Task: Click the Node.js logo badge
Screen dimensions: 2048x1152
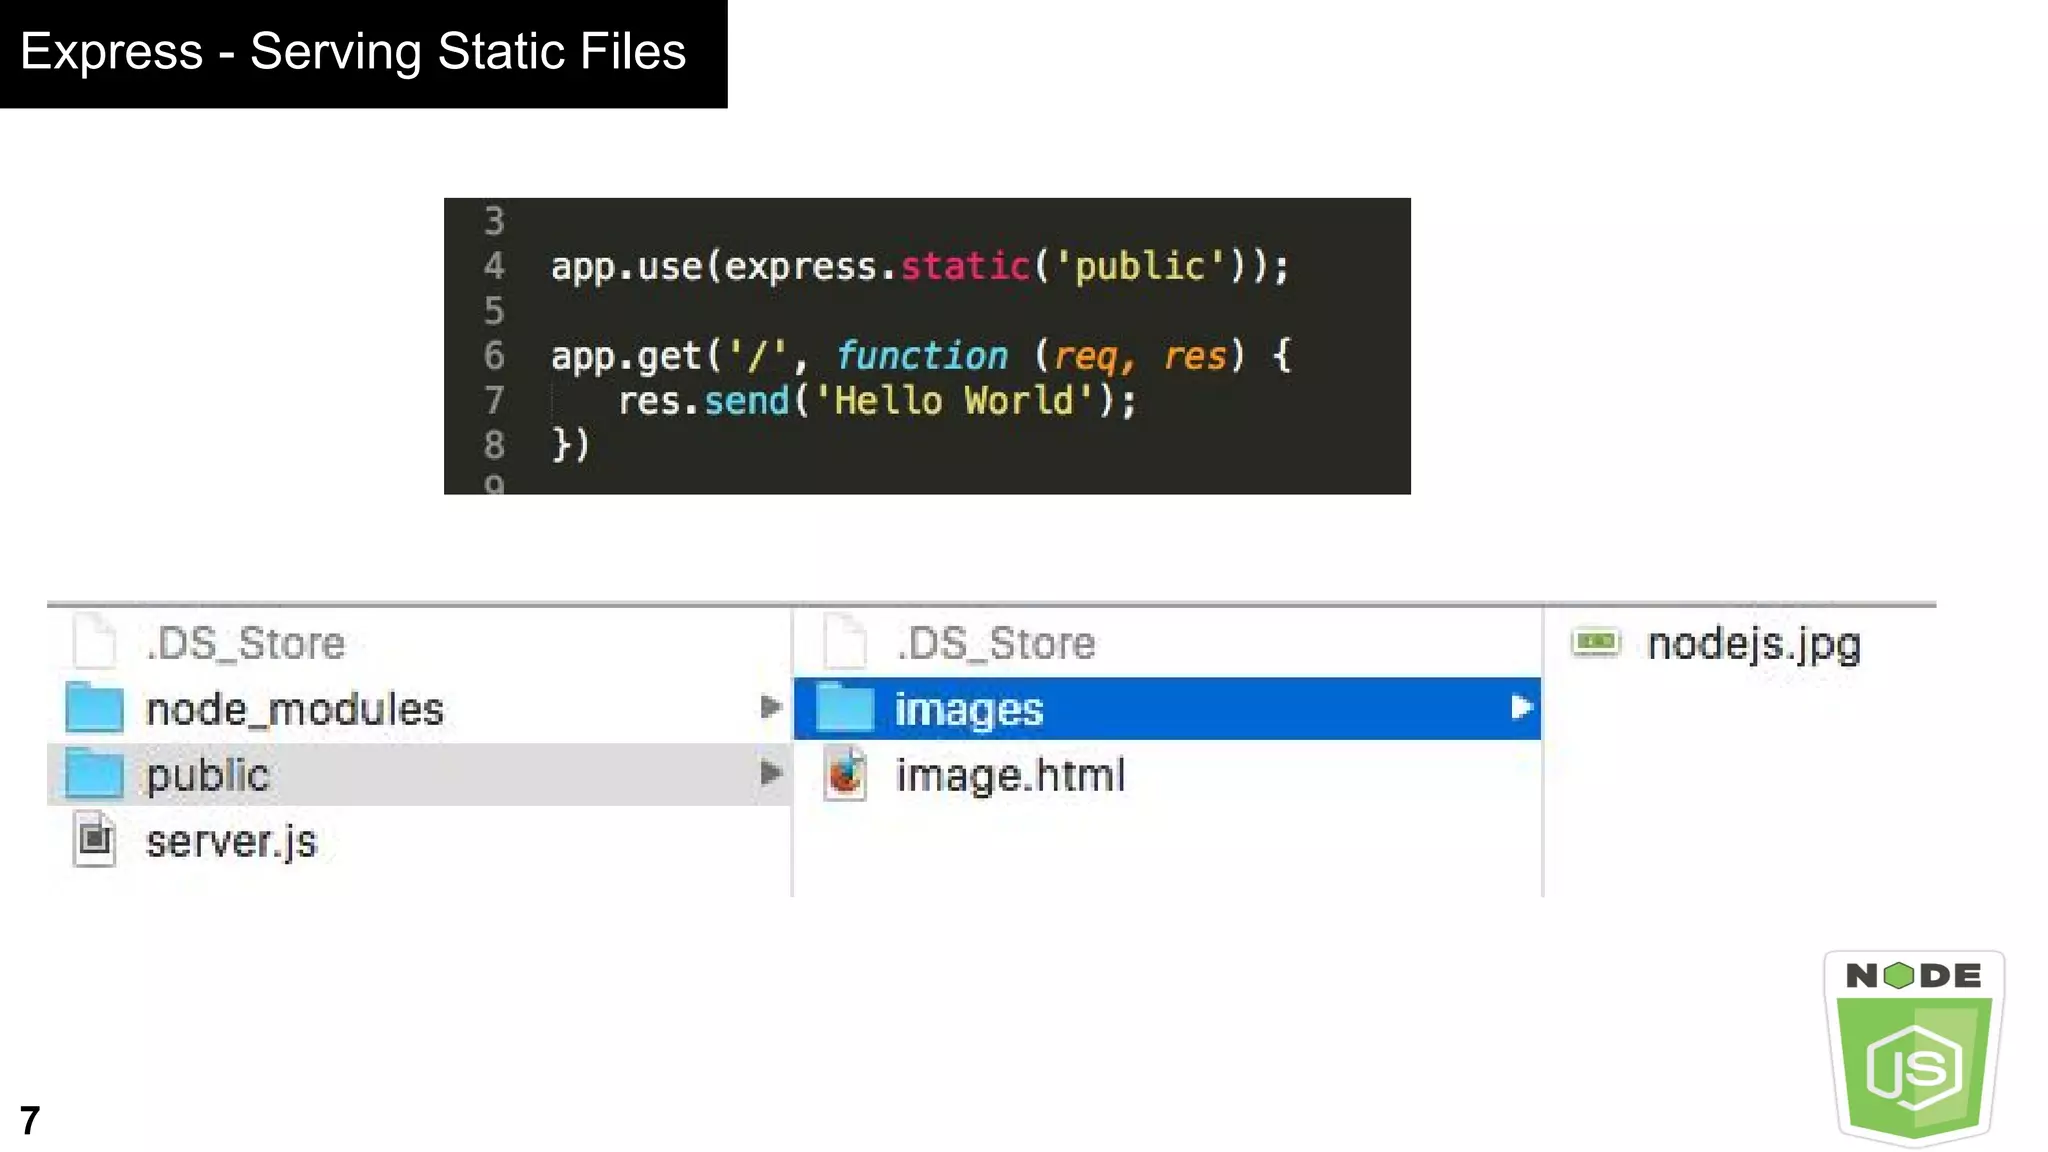Action: pos(1914,1048)
